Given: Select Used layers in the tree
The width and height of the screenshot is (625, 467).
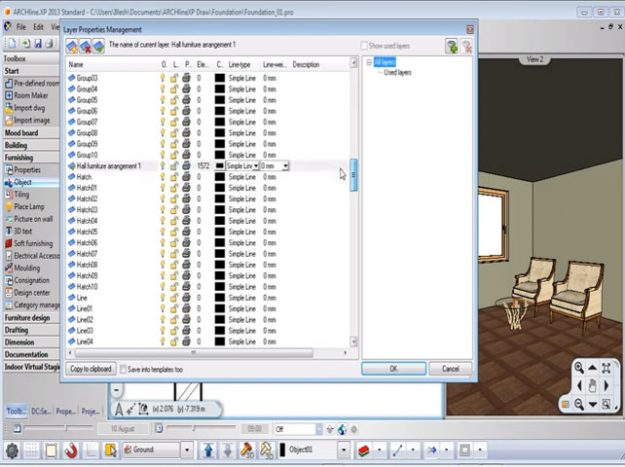Looking at the screenshot, I should point(400,73).
